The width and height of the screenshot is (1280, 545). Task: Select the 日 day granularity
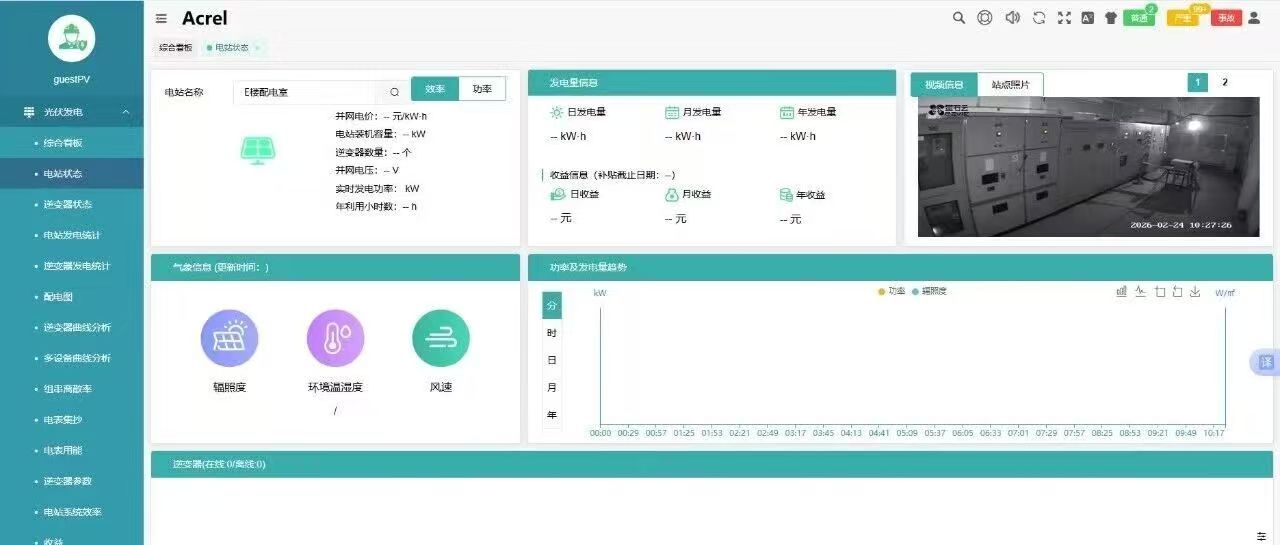[x=552, y=360]
